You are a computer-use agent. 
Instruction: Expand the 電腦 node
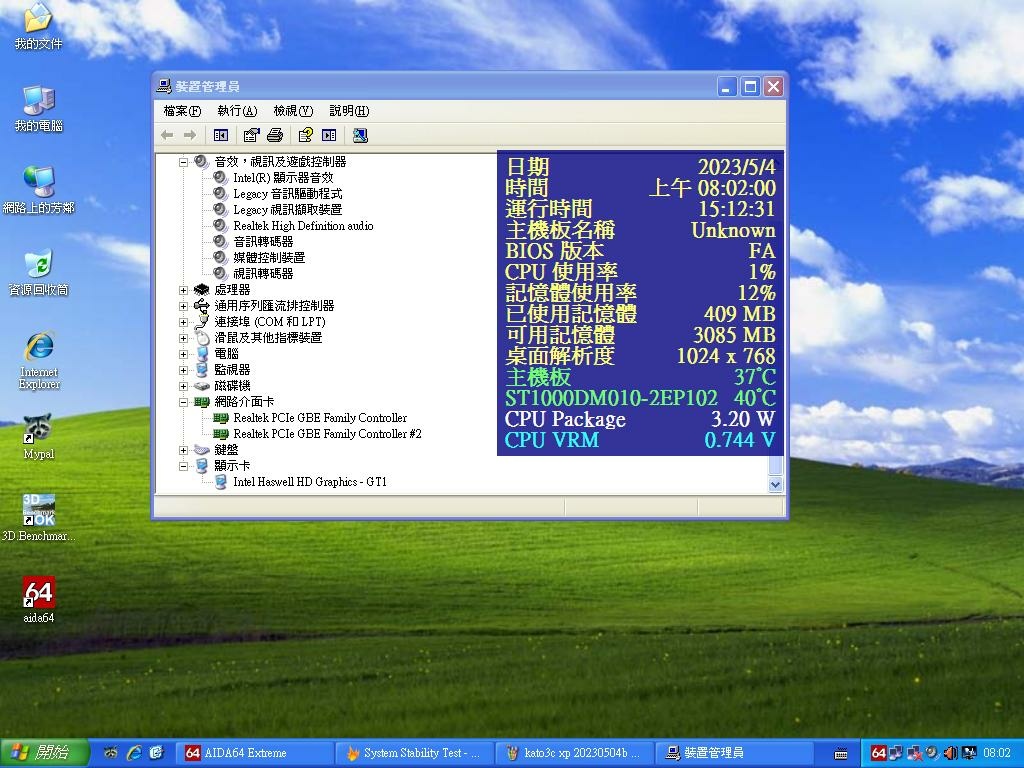point(184,354)
